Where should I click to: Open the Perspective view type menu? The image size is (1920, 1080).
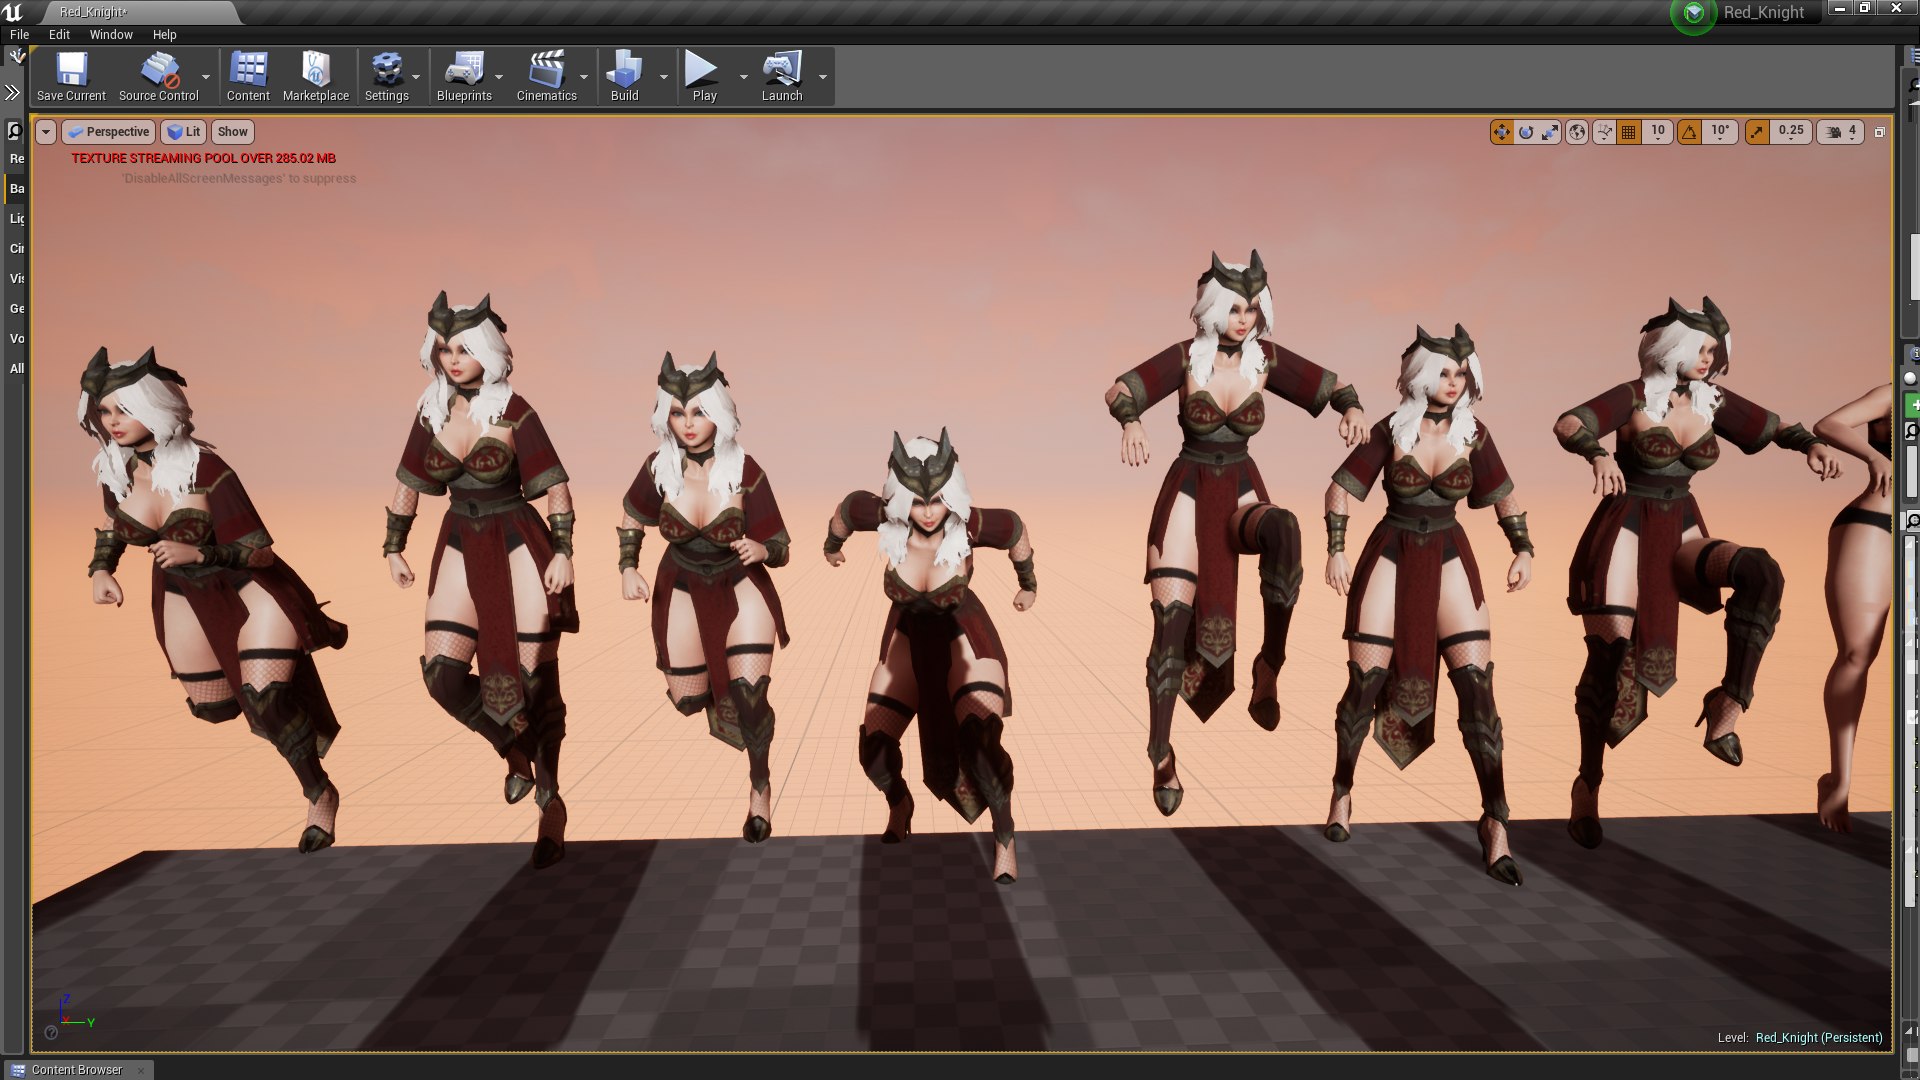click(108, 132)
